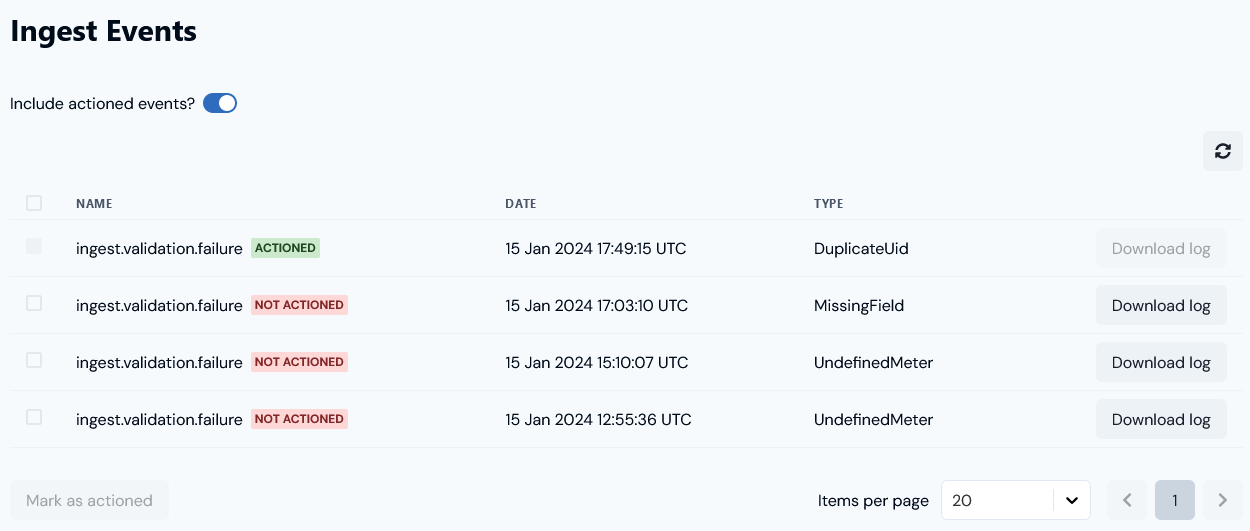Click the Mark as actioned button

[x=89, y=500]
